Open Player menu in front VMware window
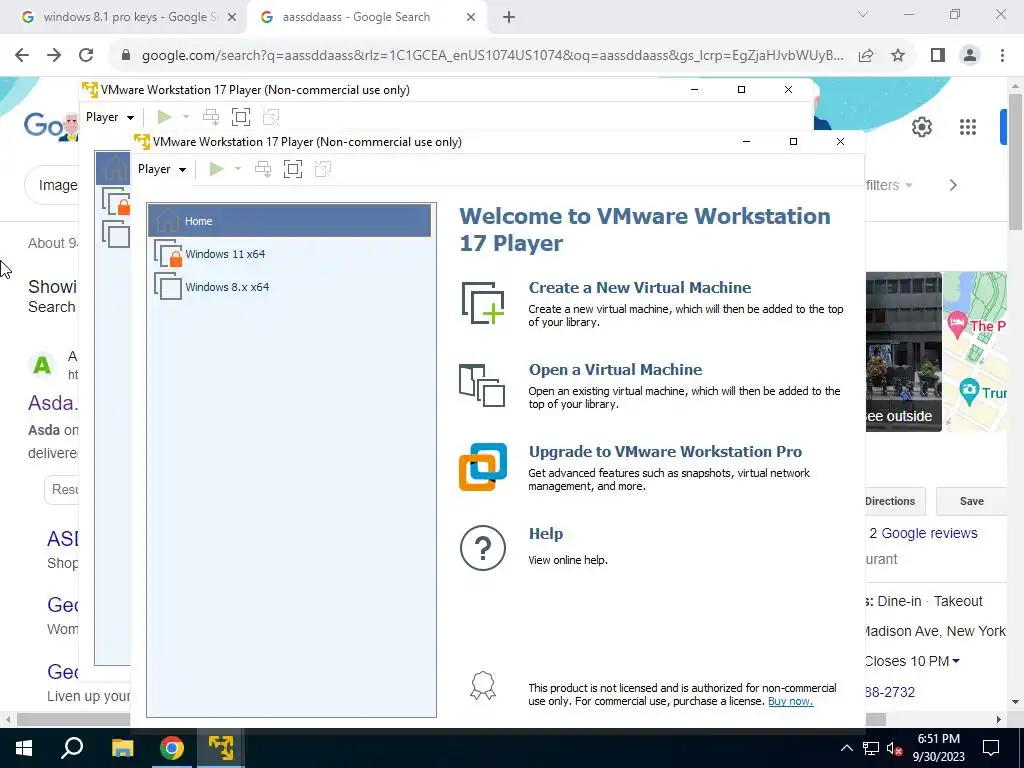The width and height of the screenshot is (1024, 768). click(162, 169)
